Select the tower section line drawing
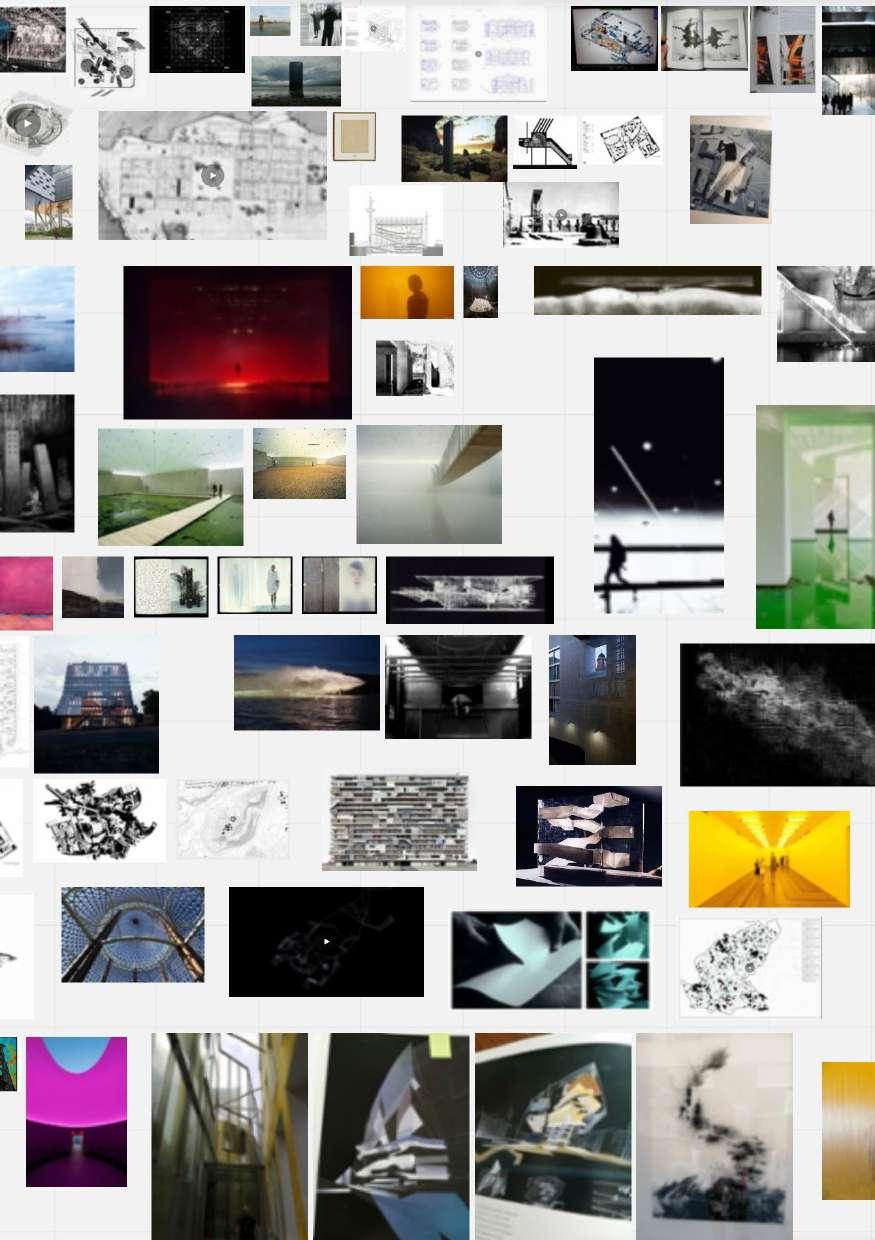The width and height of the screenshot is (875, 1240). (x=396, y=221)
